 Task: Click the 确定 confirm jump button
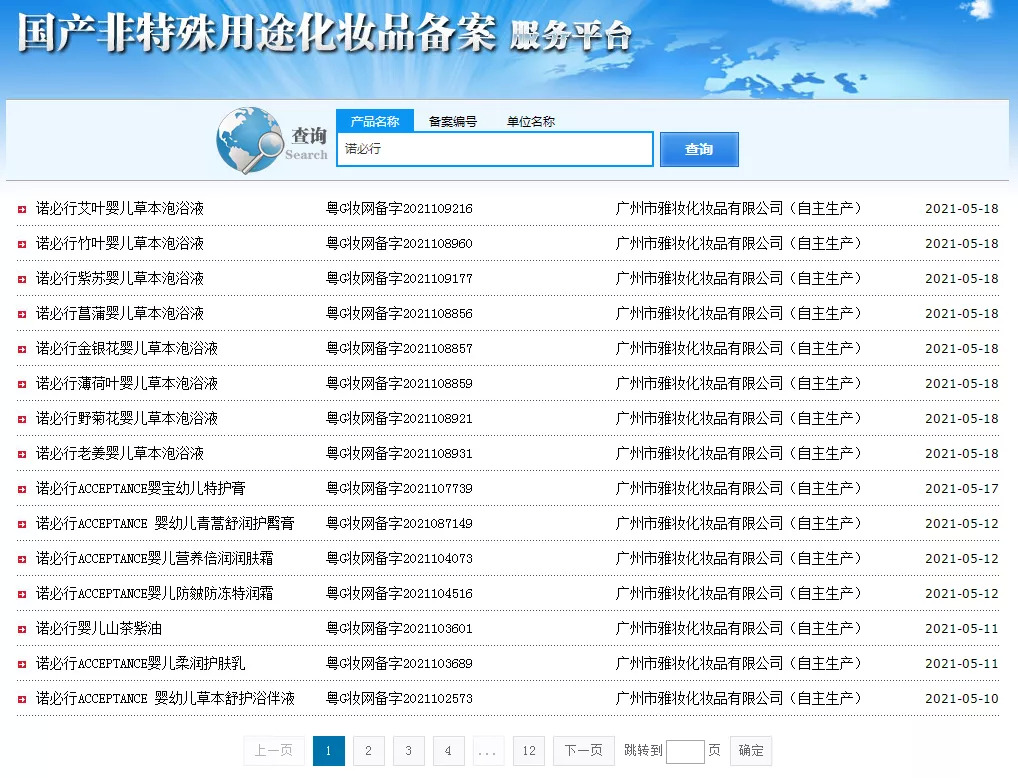point(751,751)
